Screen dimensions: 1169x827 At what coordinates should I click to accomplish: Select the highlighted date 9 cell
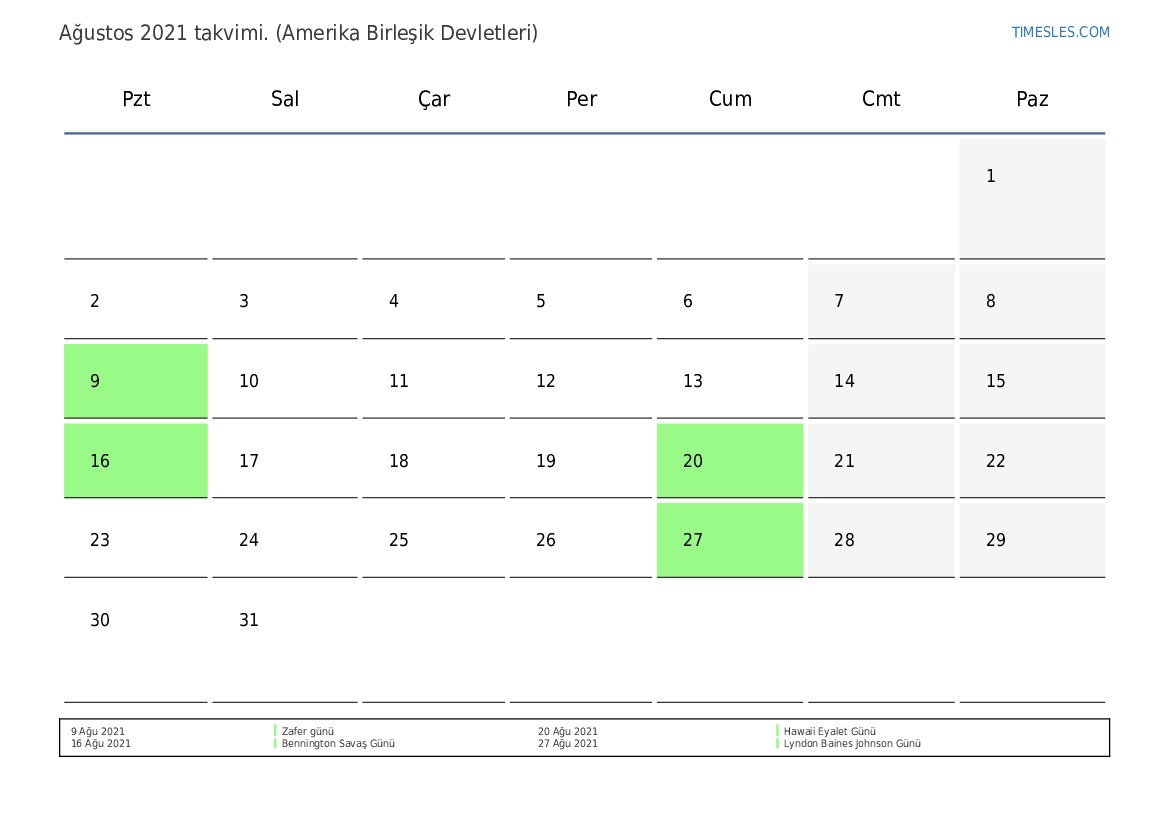pyautogui.click(x=136, y=381)
